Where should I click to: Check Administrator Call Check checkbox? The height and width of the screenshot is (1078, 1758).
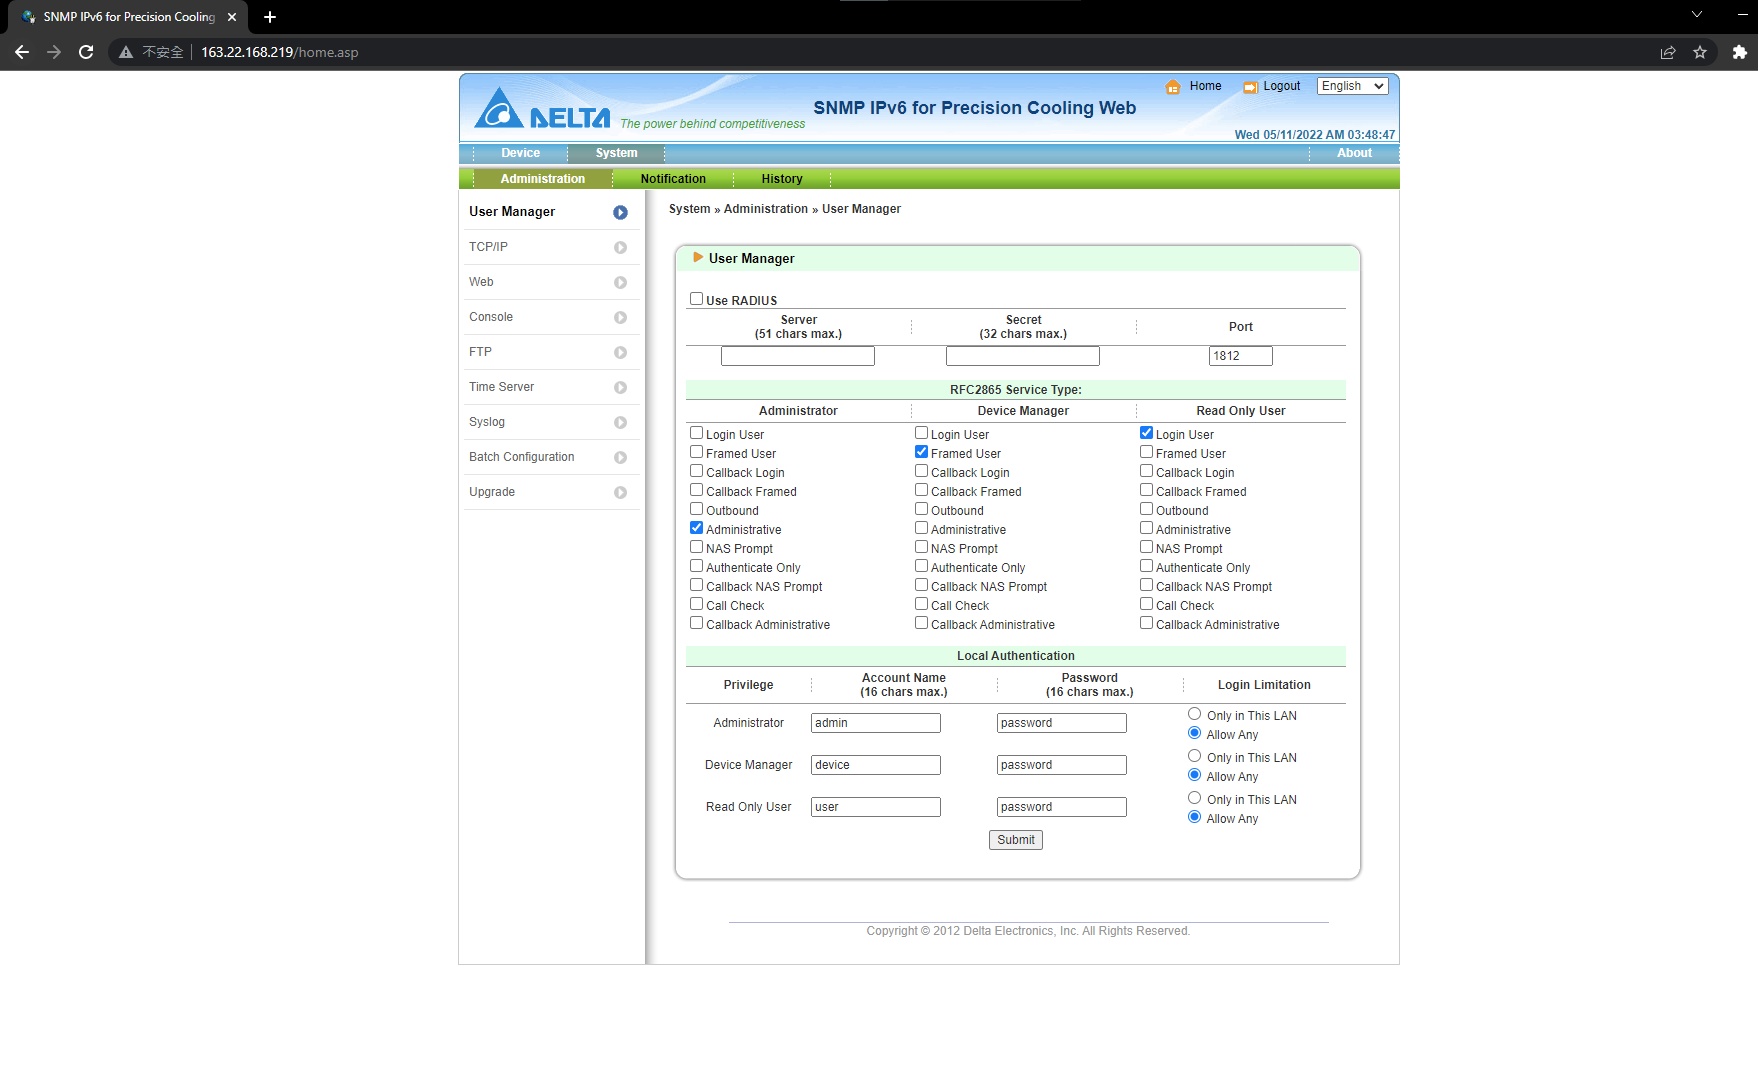click(x=696, y=604)
